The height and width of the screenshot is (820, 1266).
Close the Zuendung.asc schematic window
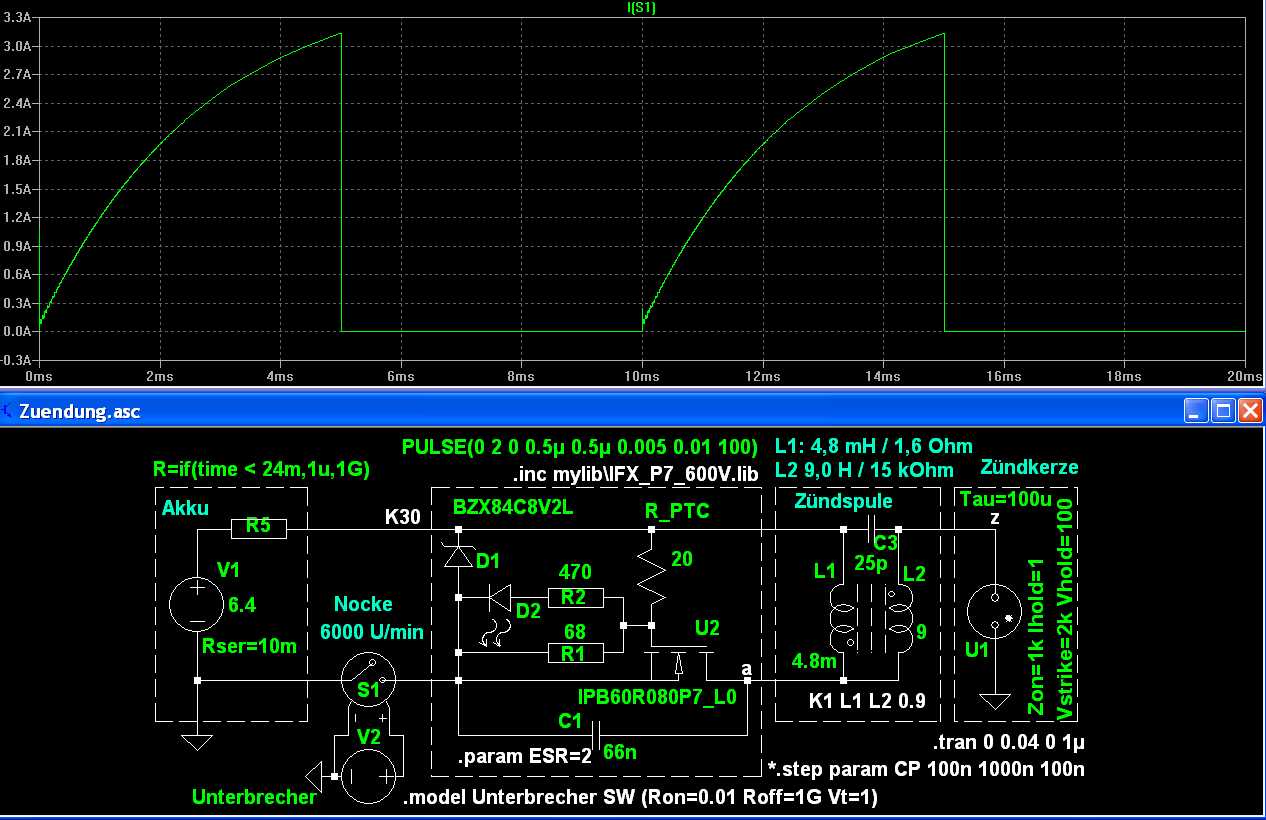1249,410
